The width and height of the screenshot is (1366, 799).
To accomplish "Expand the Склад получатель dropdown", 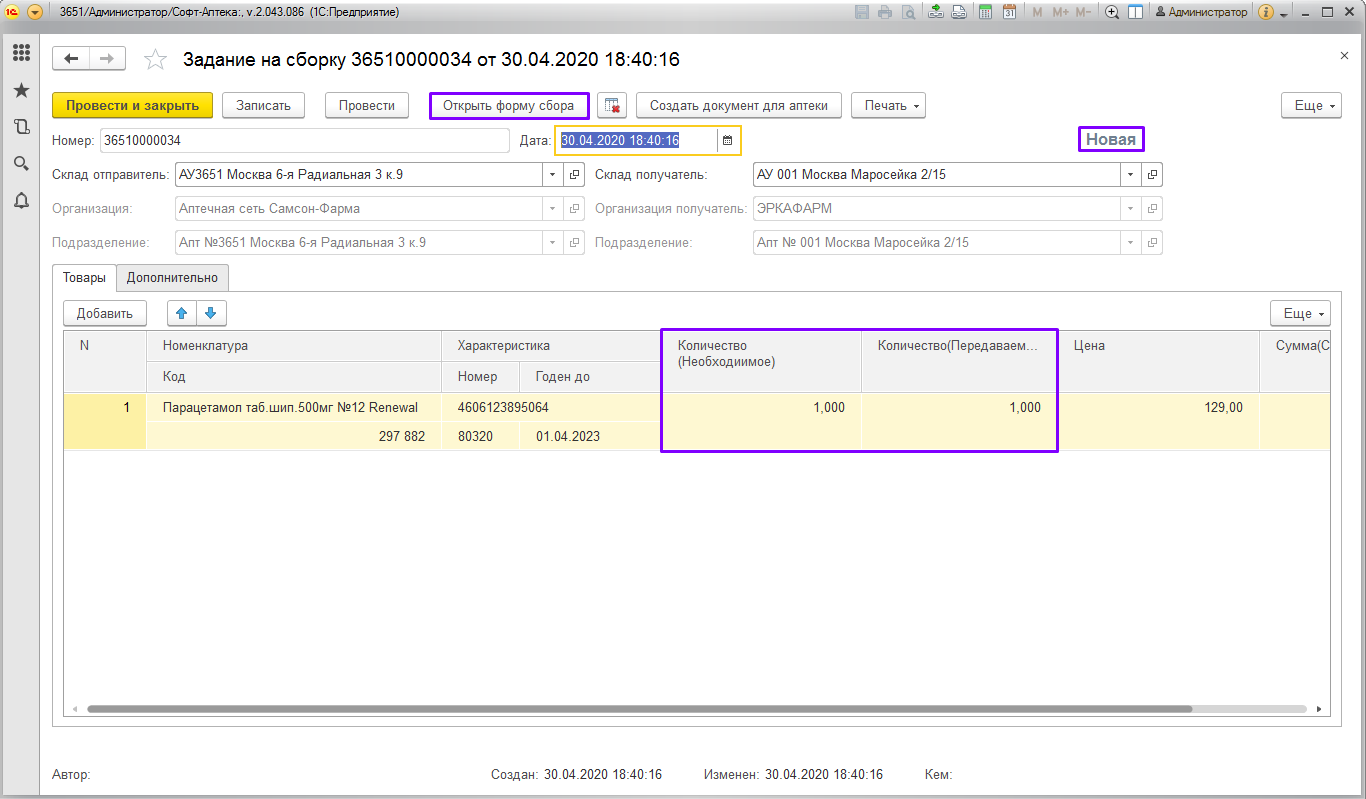I will point(1130,175).
